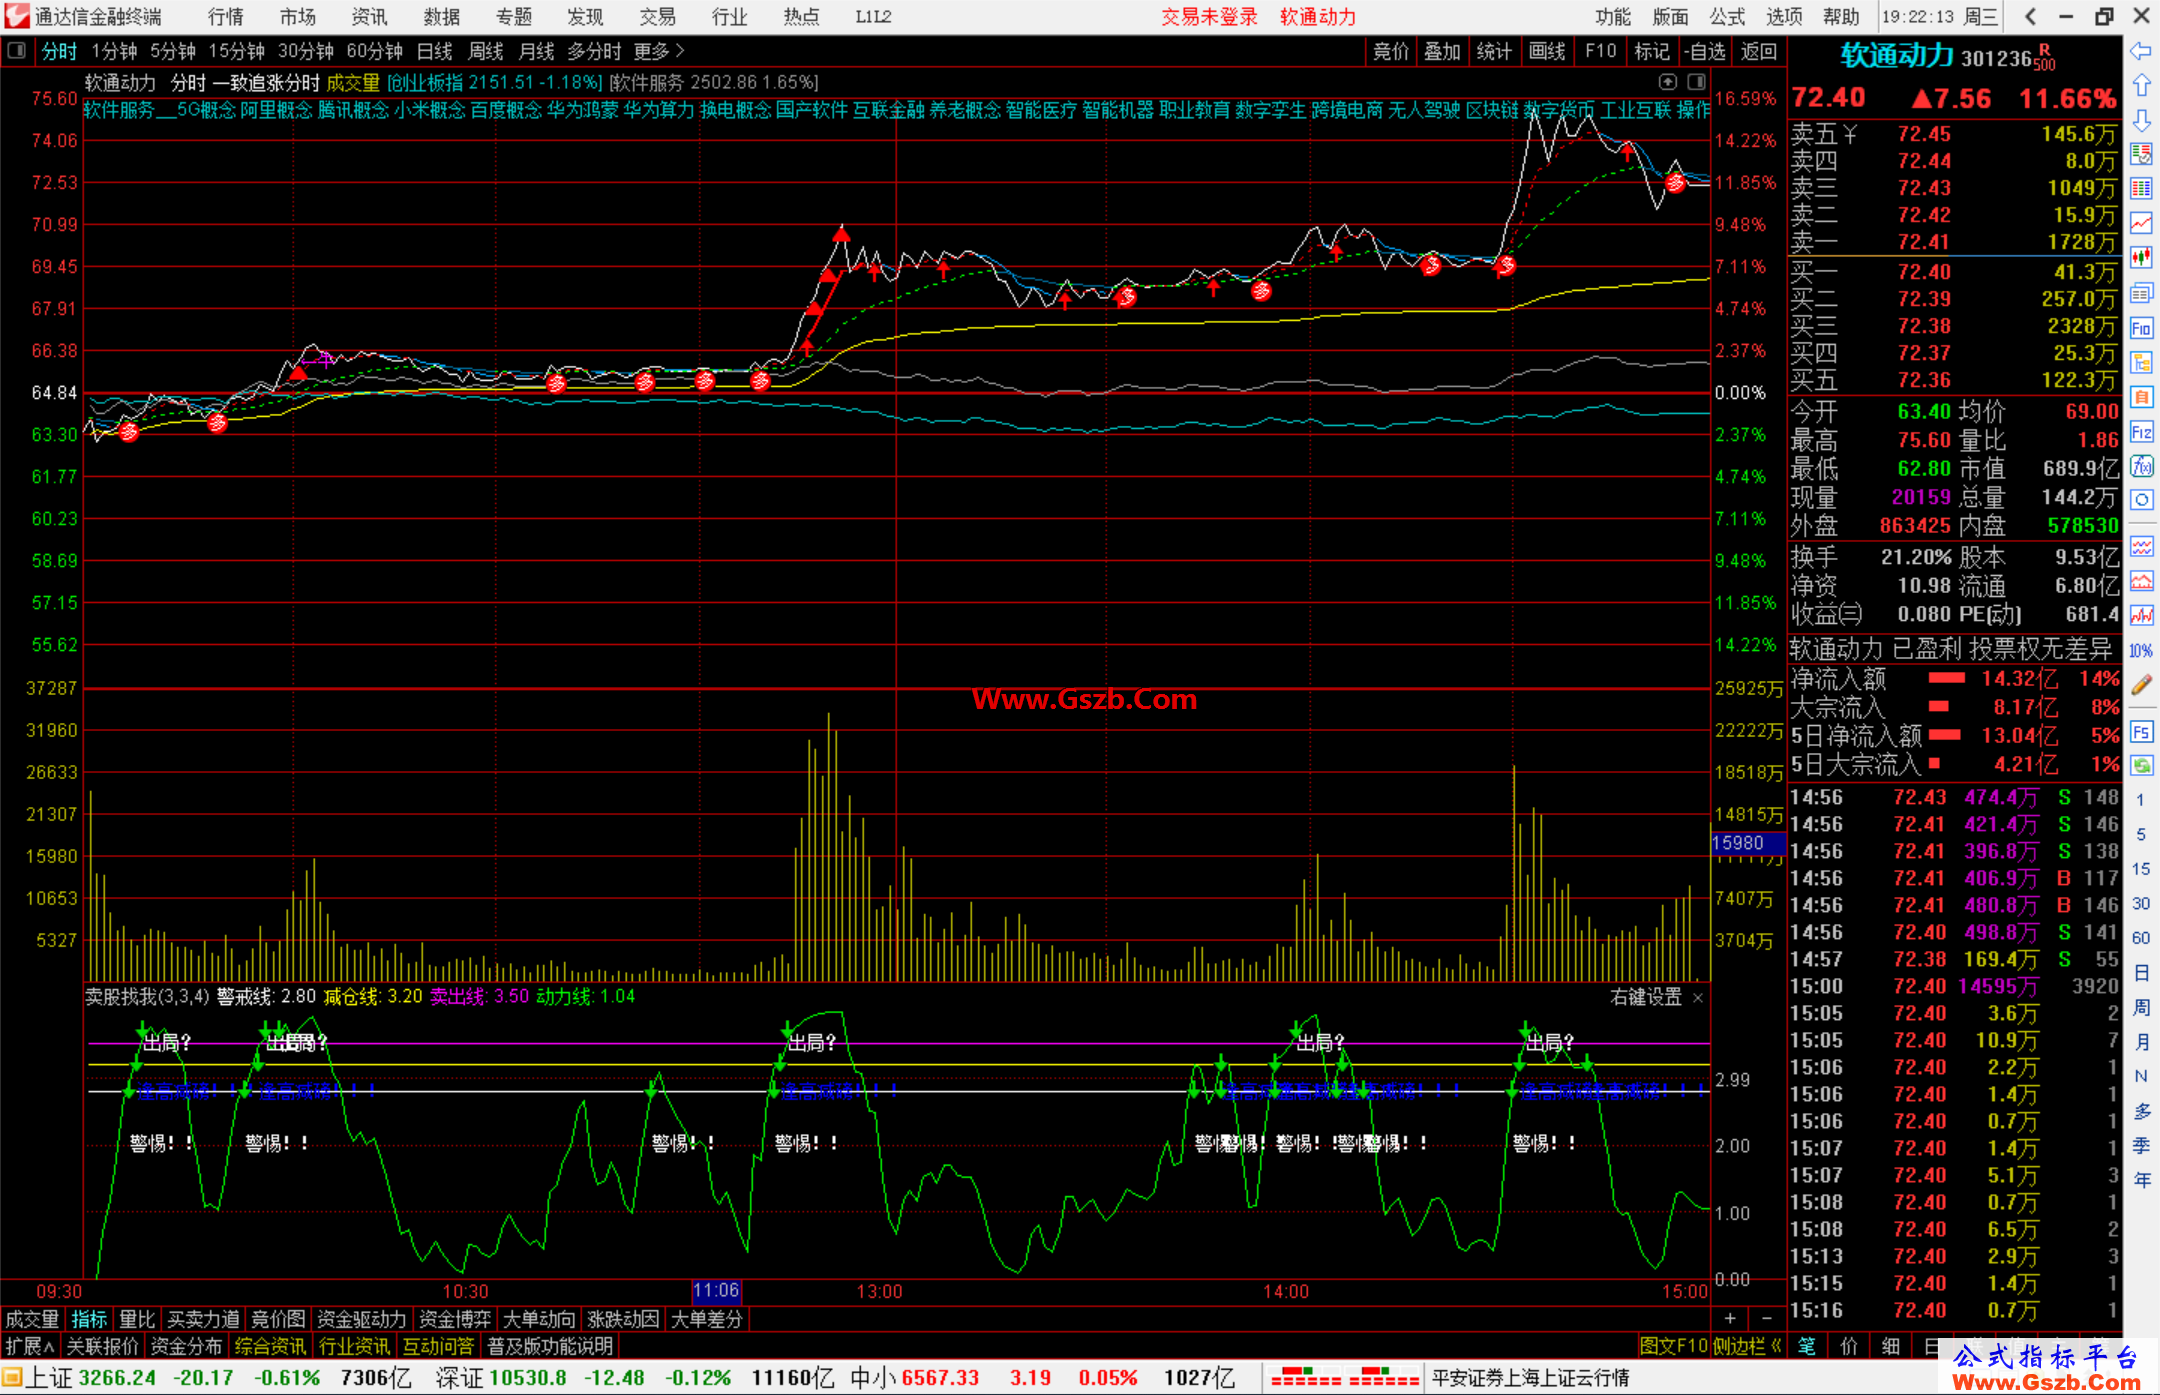Collapse the 侧边栏 sidebar
Image resolution: width=2160 pixels, height=1395 pixels.
tap(1747, 1346)
